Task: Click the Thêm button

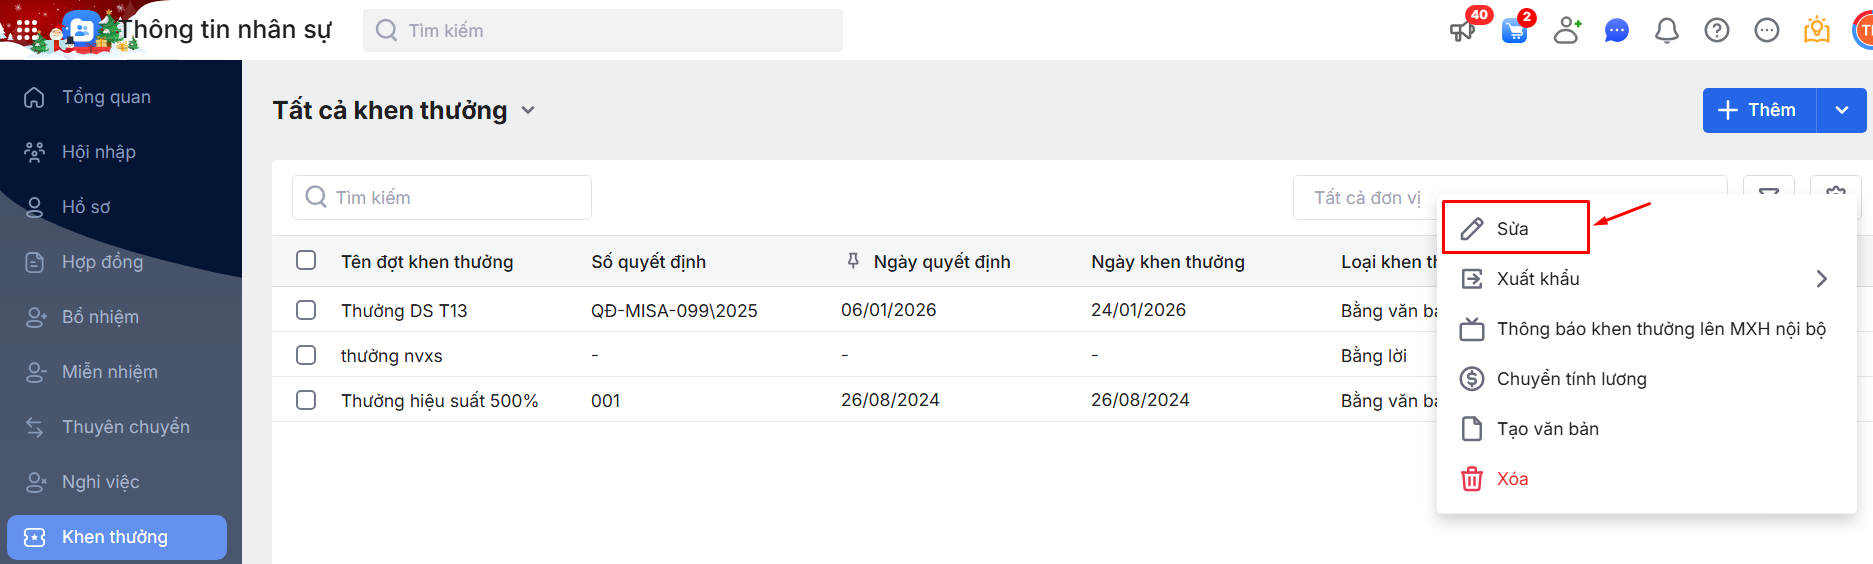Action: tap(1758, 110)
